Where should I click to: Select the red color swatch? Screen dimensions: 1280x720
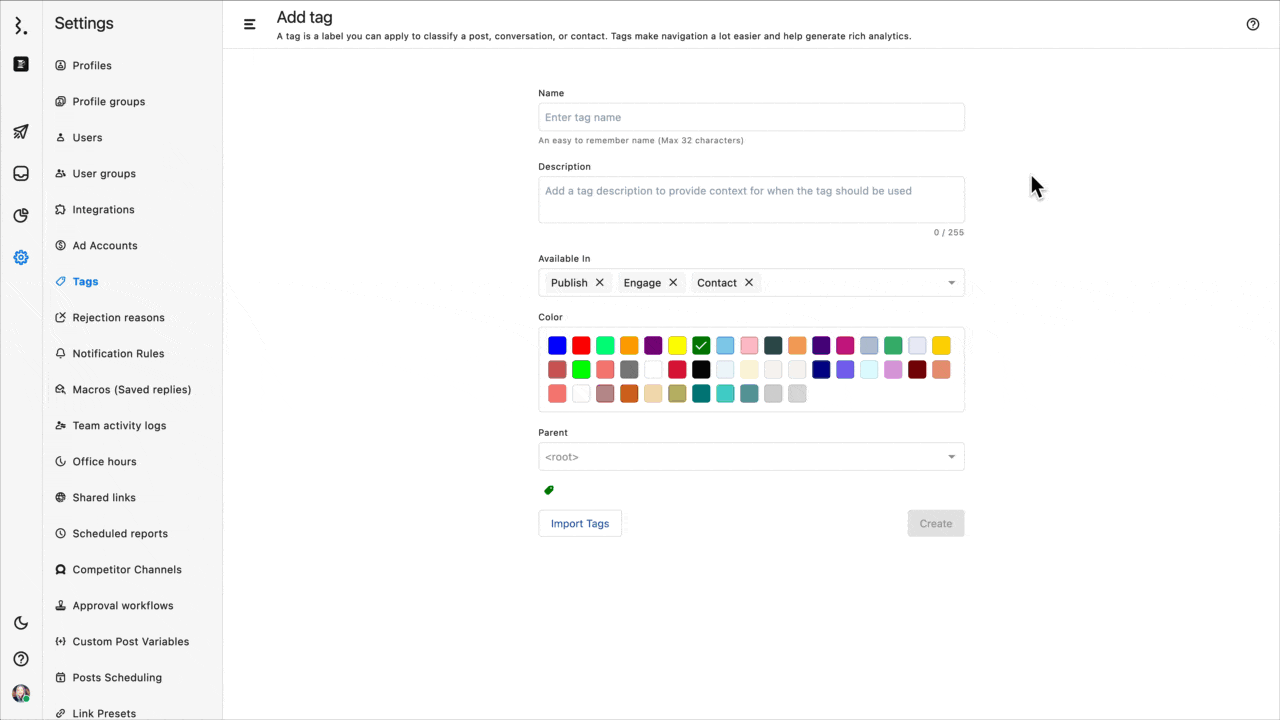581,345
